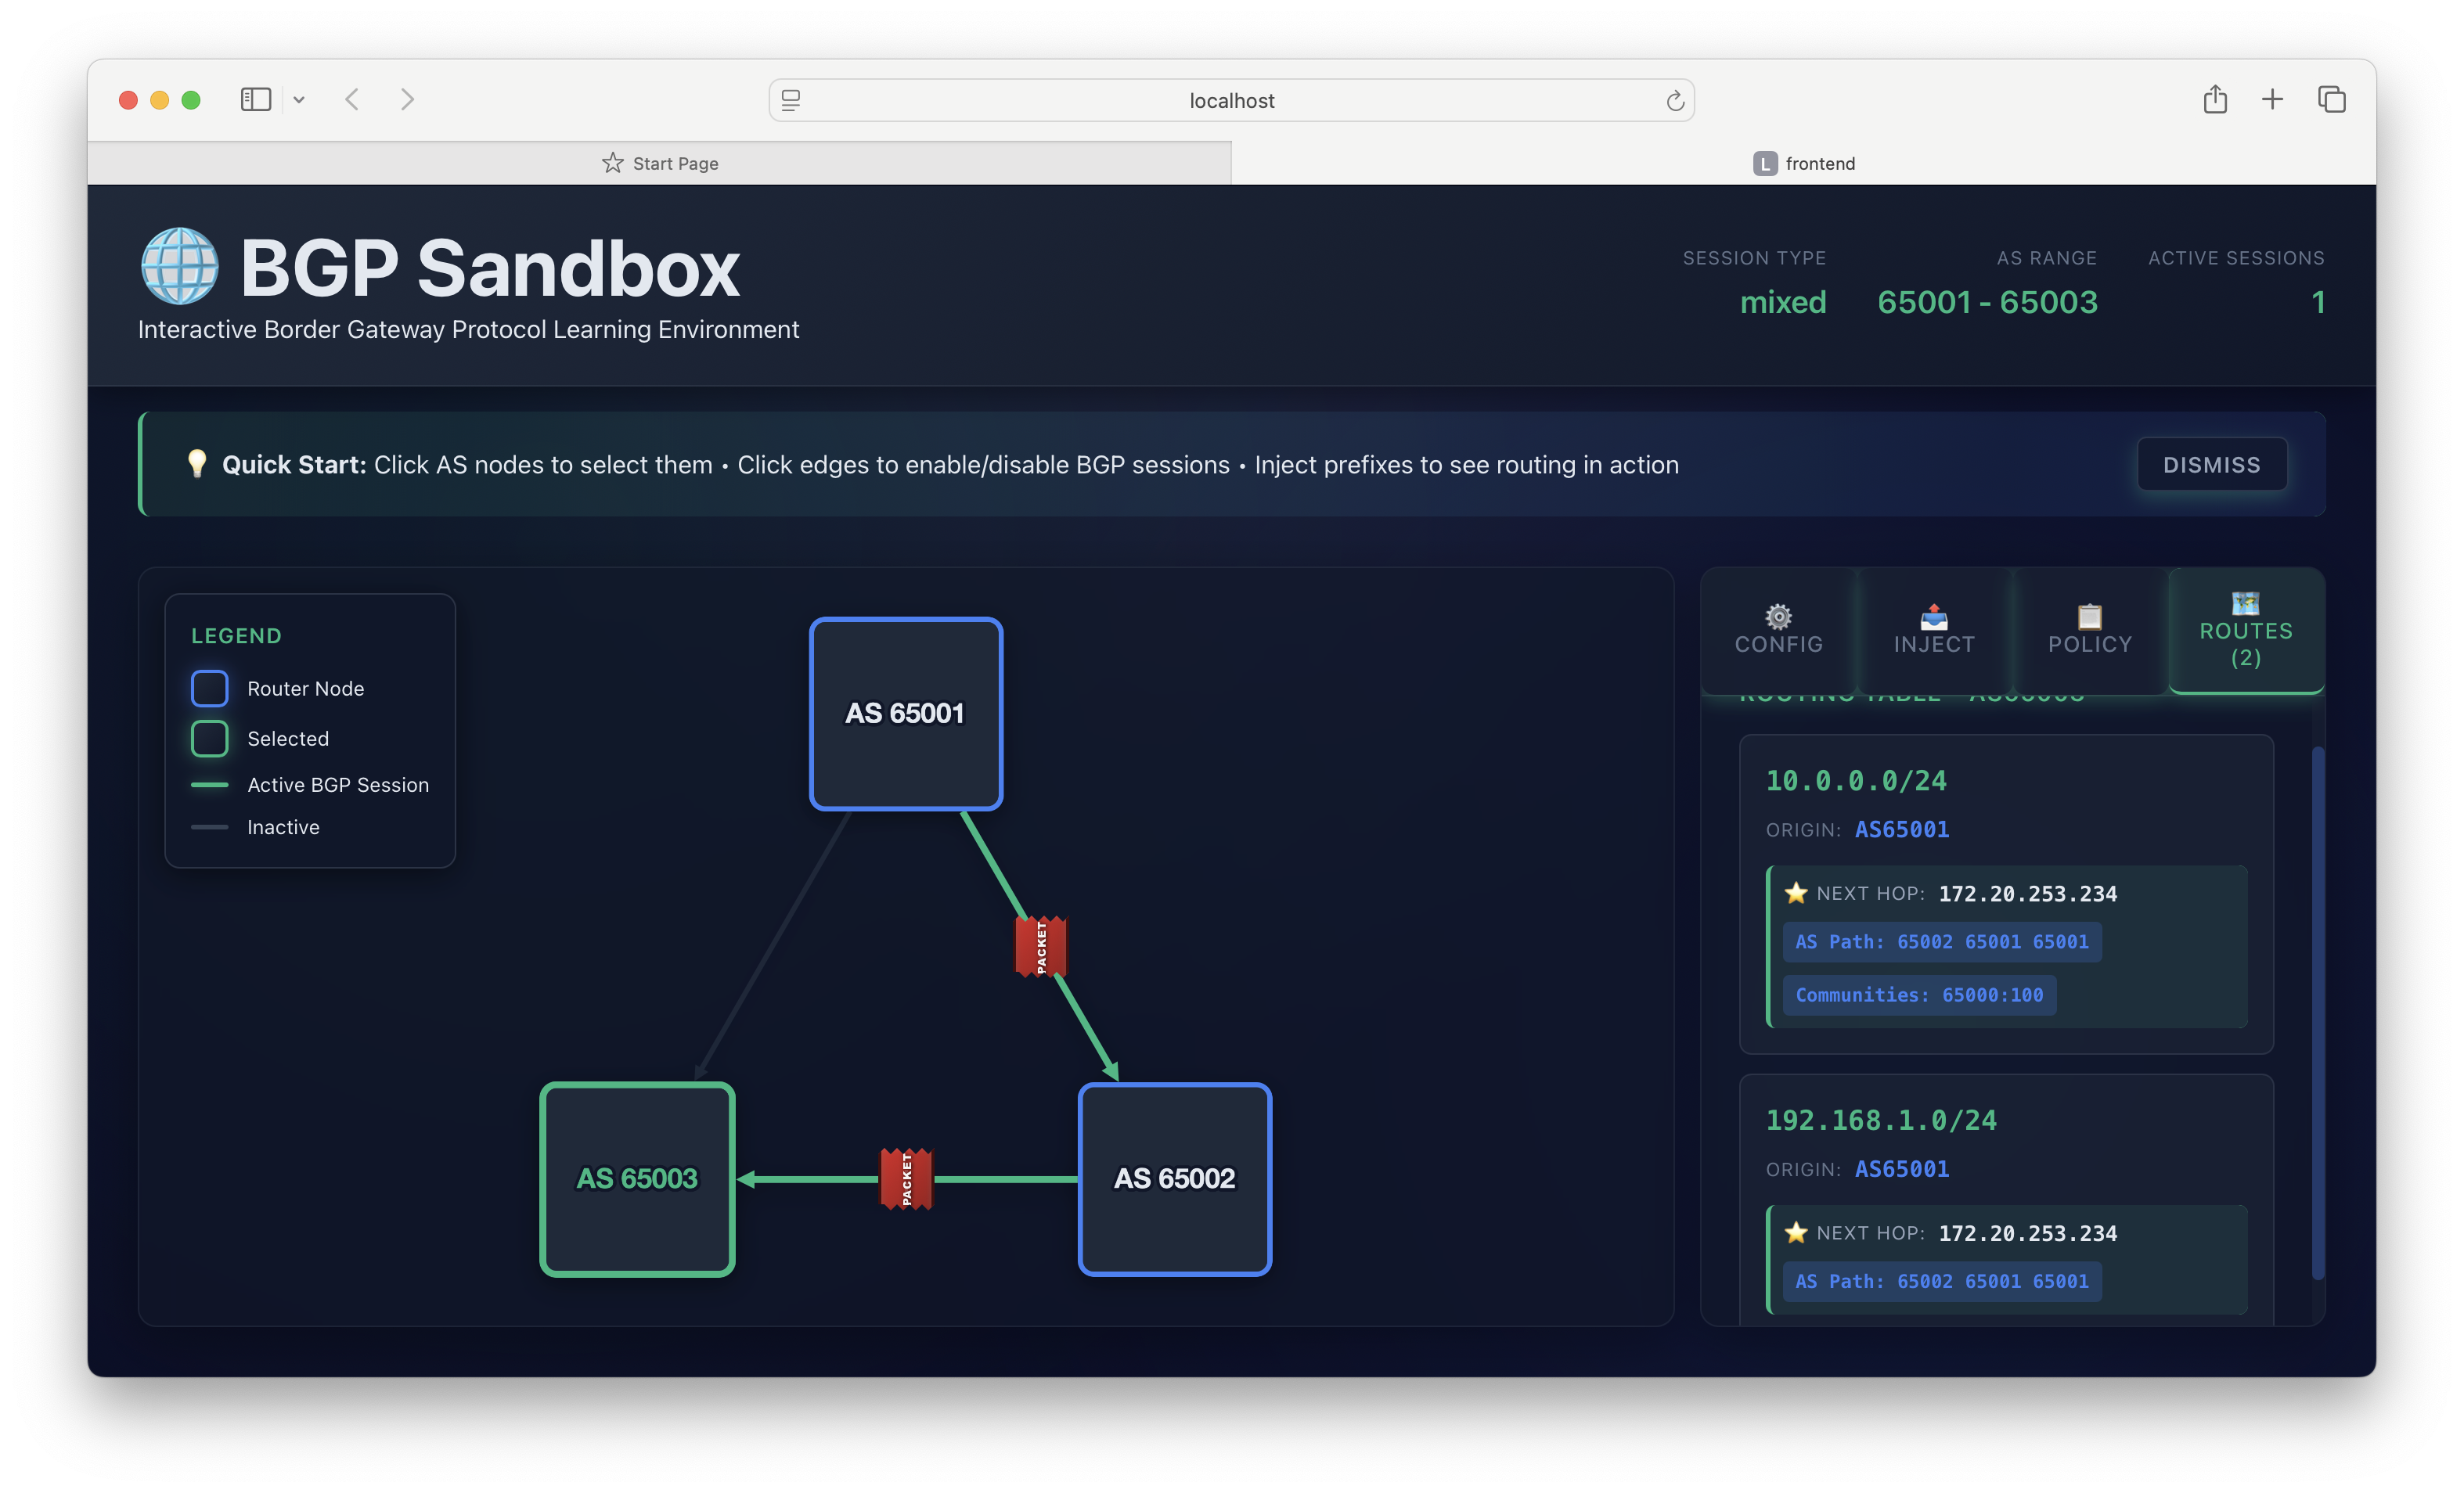
Task: Dismiss the Quick Start banner
Action: [2210, 464]
